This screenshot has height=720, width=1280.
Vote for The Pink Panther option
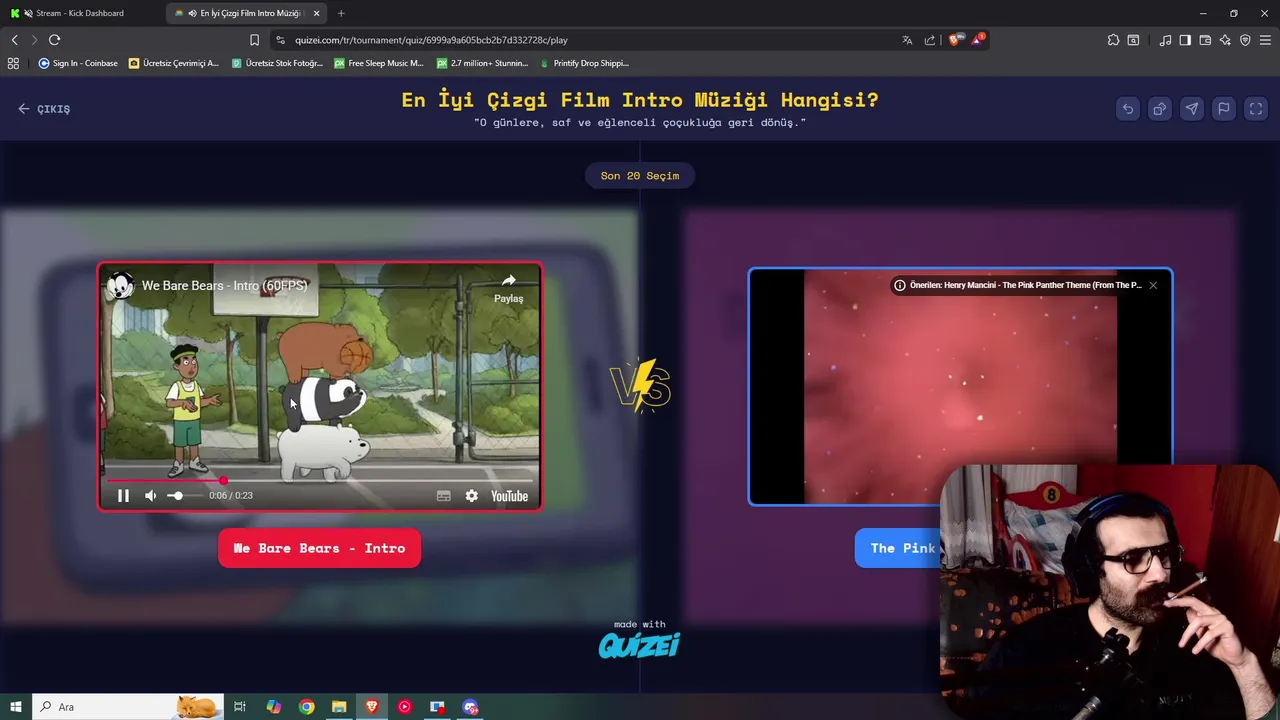click(x=898, y=548)
